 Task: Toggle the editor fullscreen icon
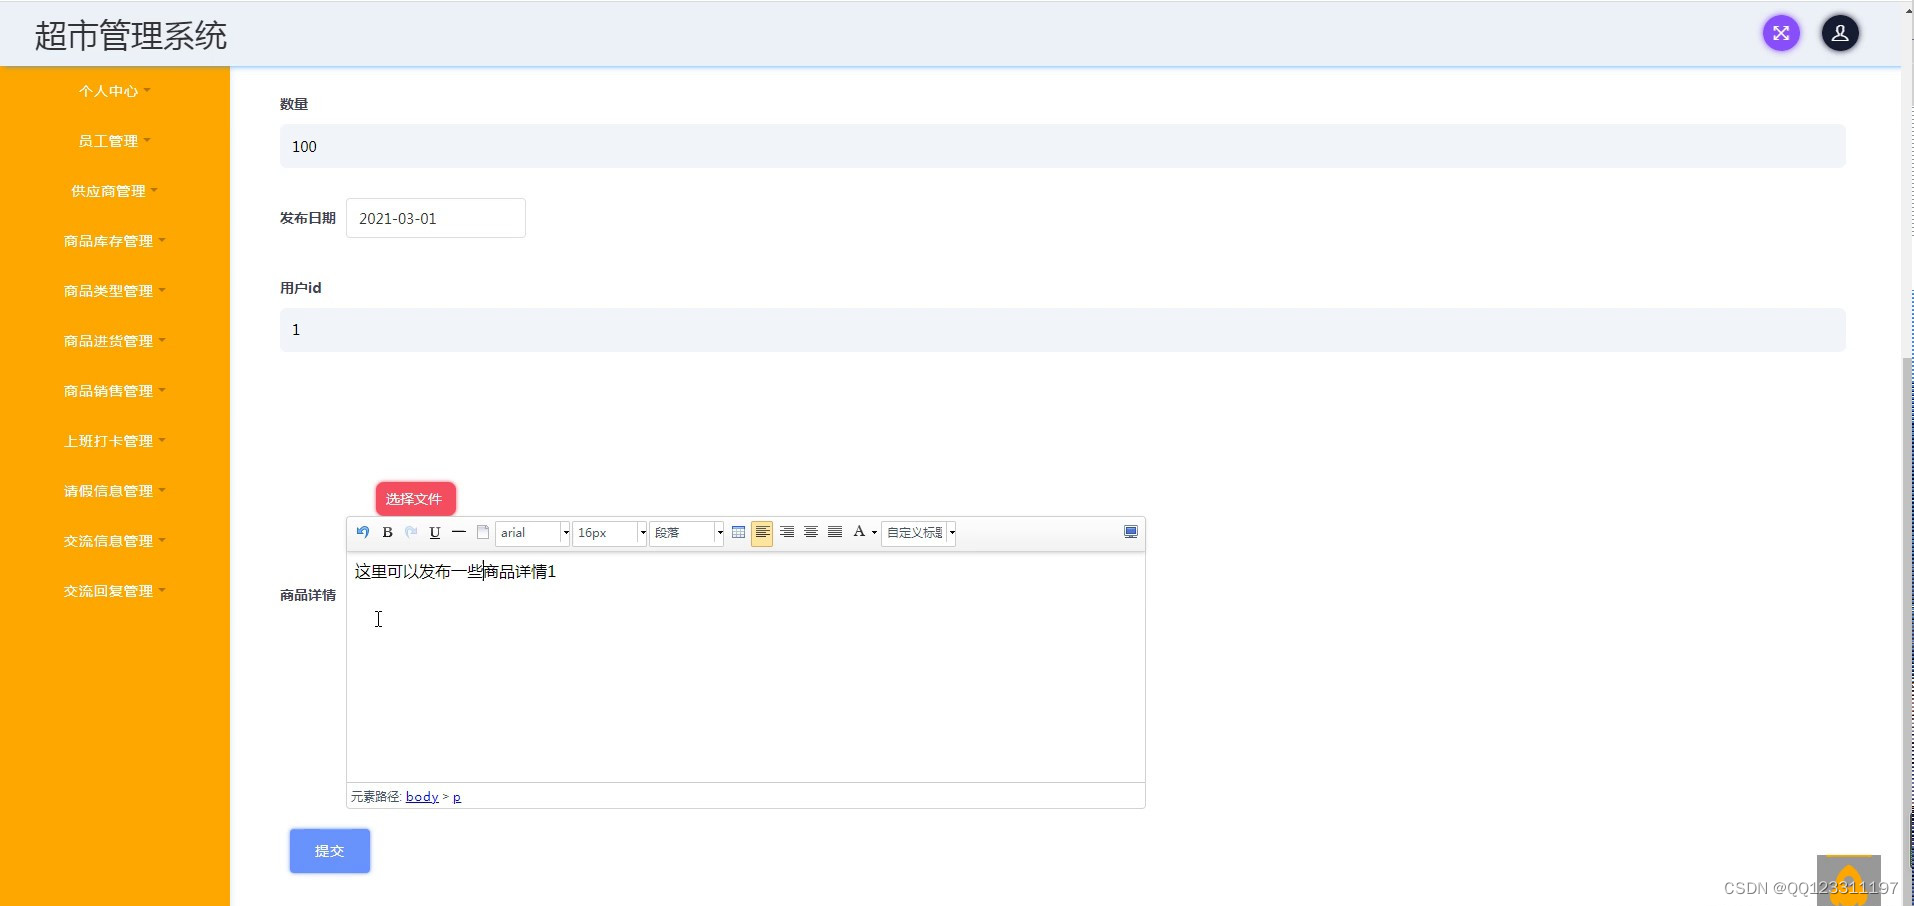coord(1131,532)
